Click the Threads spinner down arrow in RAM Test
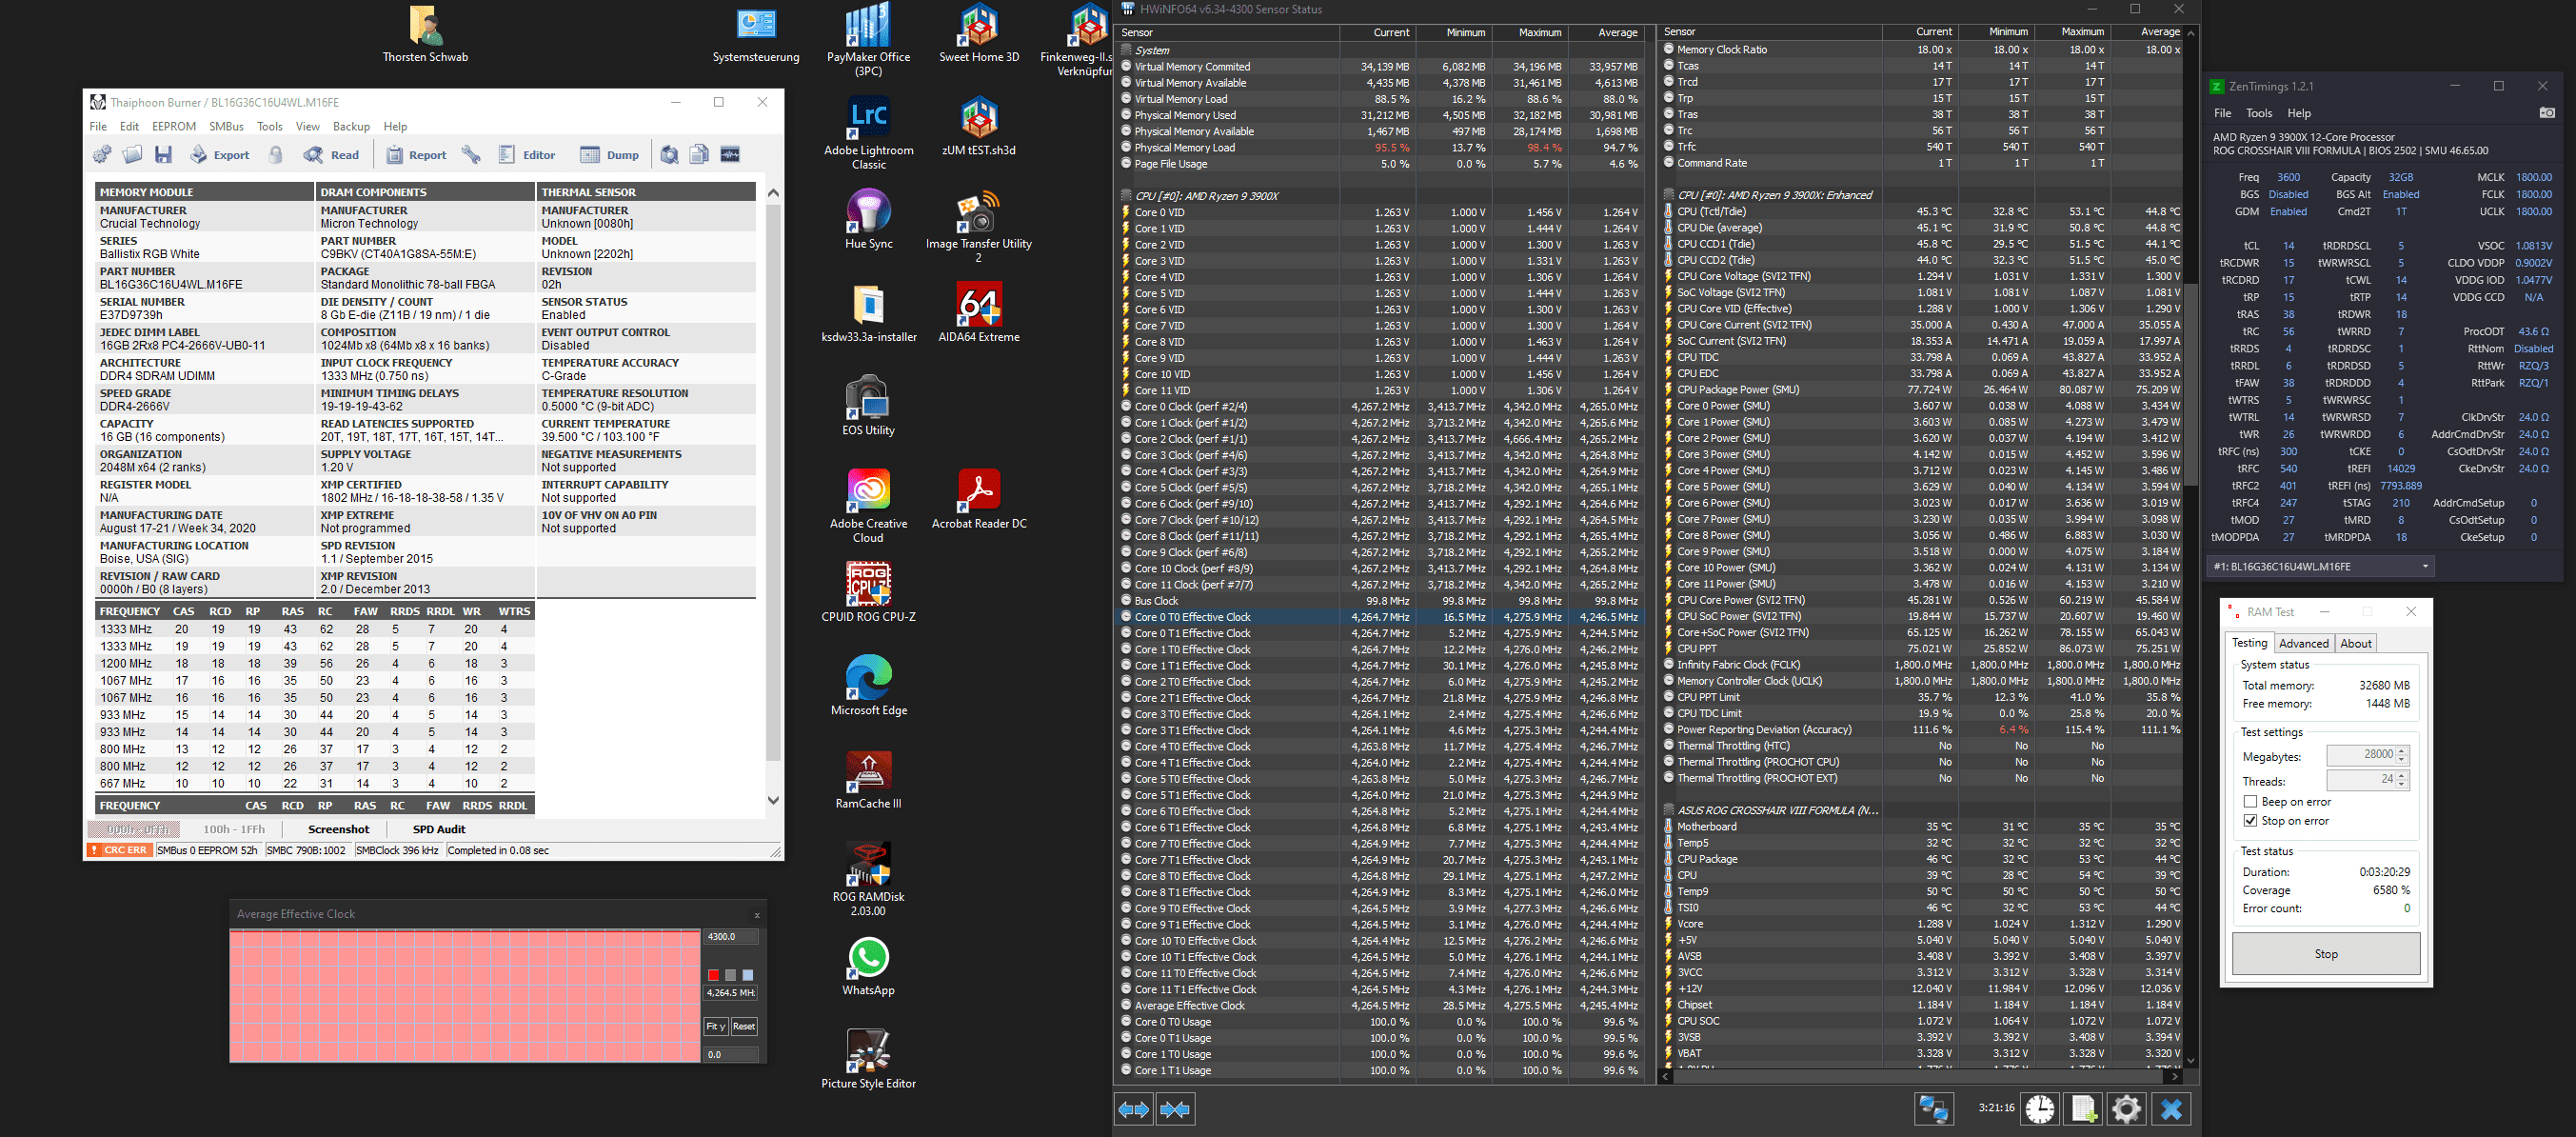The image size is (2576, 1137). click(2401, 785)
